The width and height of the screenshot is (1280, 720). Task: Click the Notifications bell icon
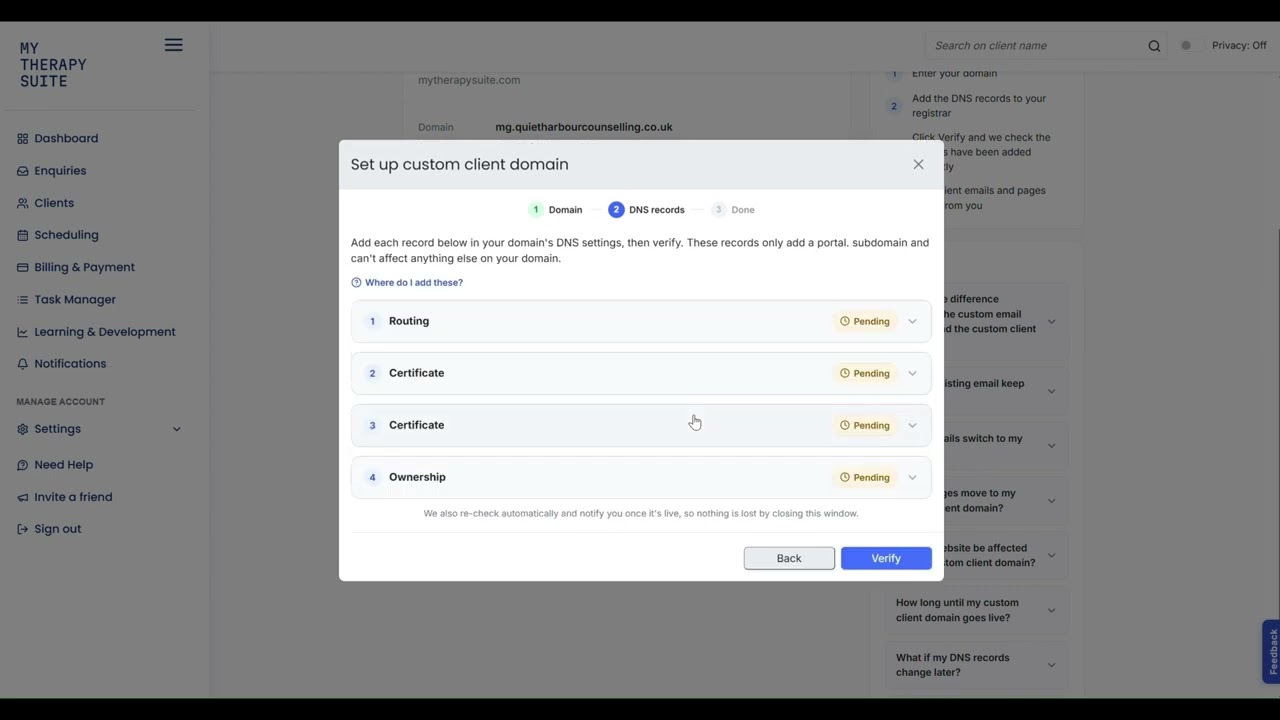[22, 364]
